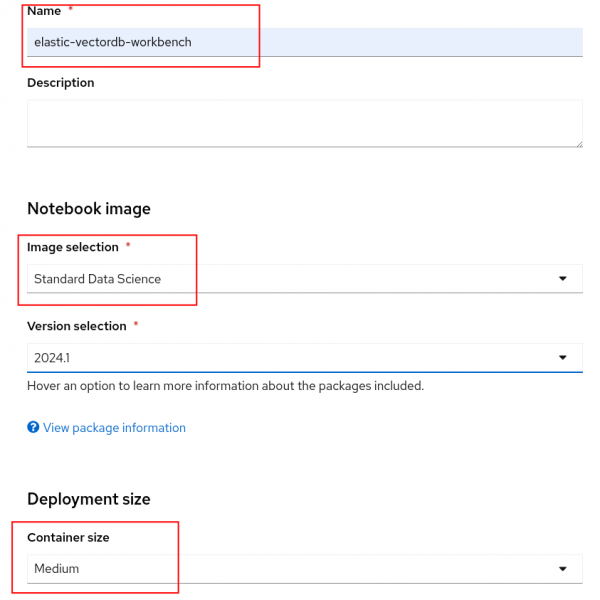
Task: Click inside the empty Description text area
Action: tap(300, 123)
